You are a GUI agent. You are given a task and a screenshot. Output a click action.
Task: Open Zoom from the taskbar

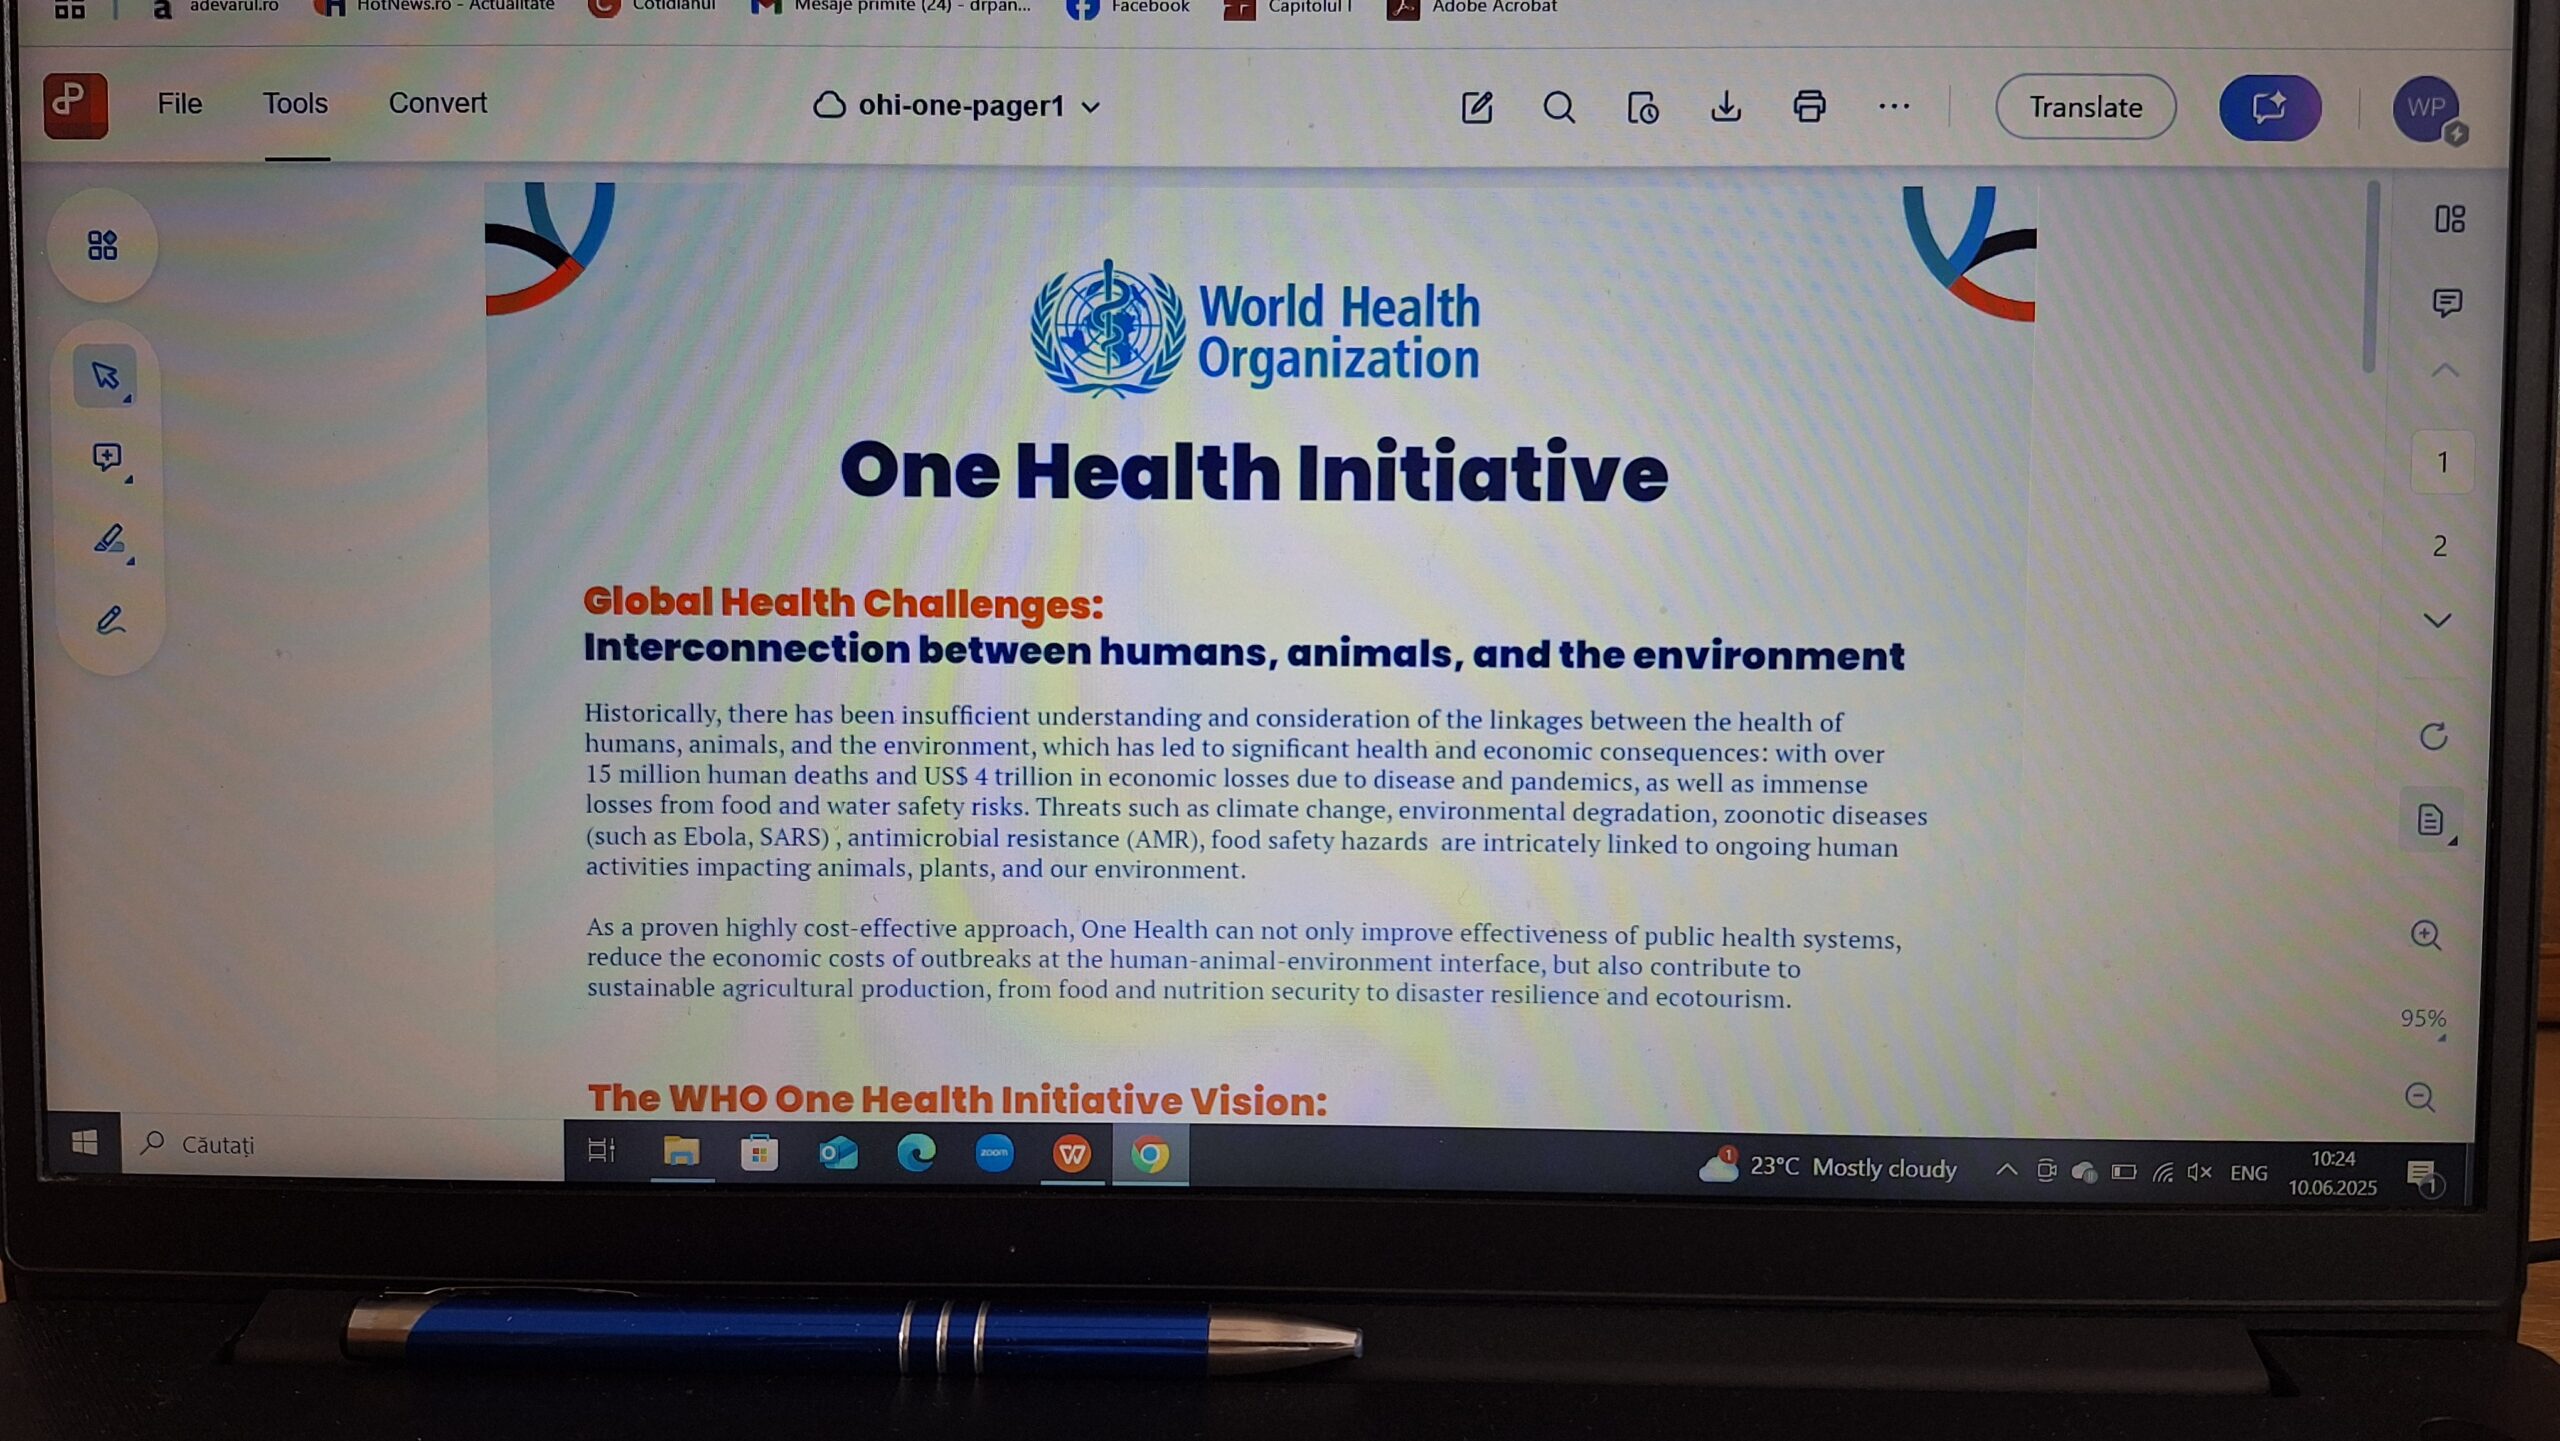point(994,1154)
